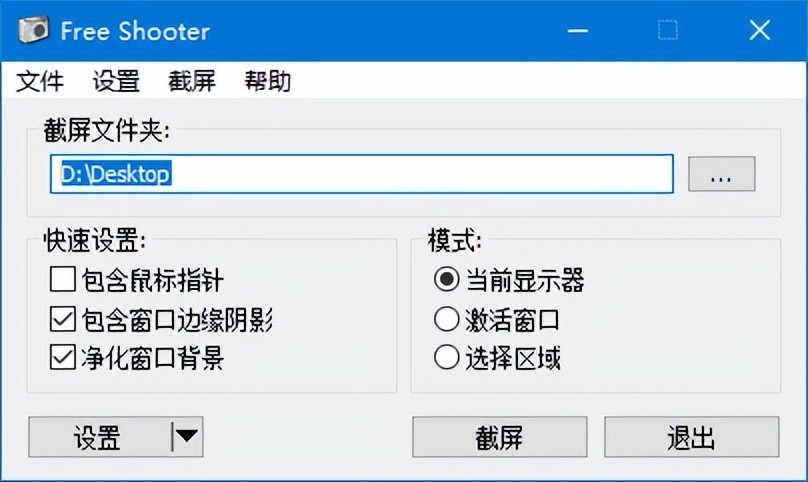Expand the 设置 button dropdown arrow

tap(187, 437)
